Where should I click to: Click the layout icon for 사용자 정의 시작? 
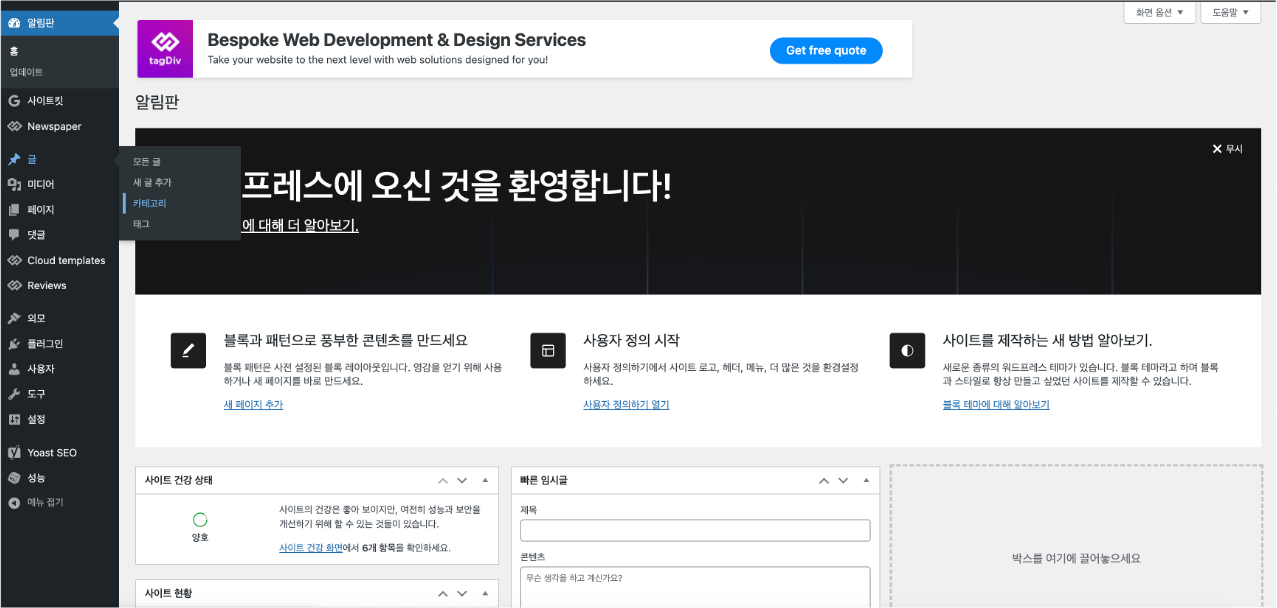pyautogui.click(x=548, y=350)
